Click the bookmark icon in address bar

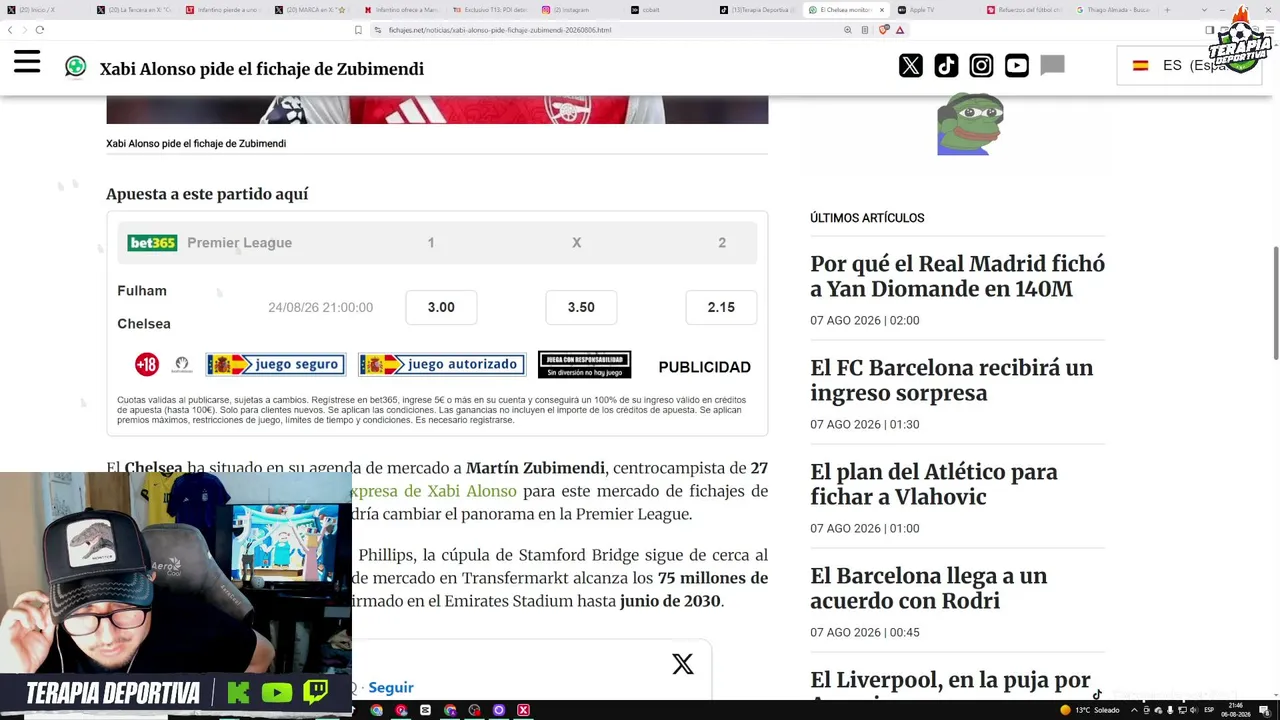tap(358, 30)
